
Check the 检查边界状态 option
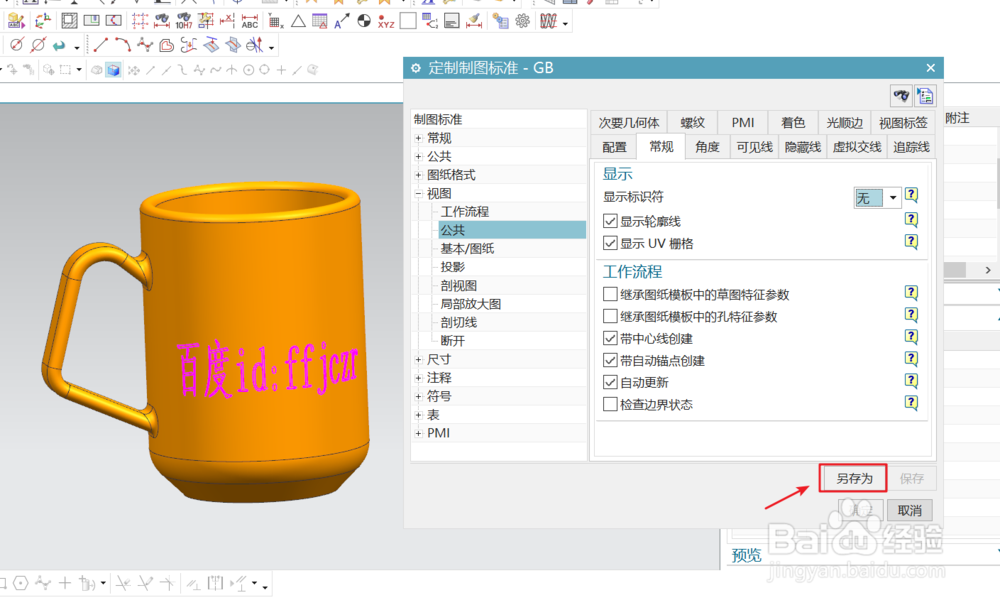pos(610,404)
